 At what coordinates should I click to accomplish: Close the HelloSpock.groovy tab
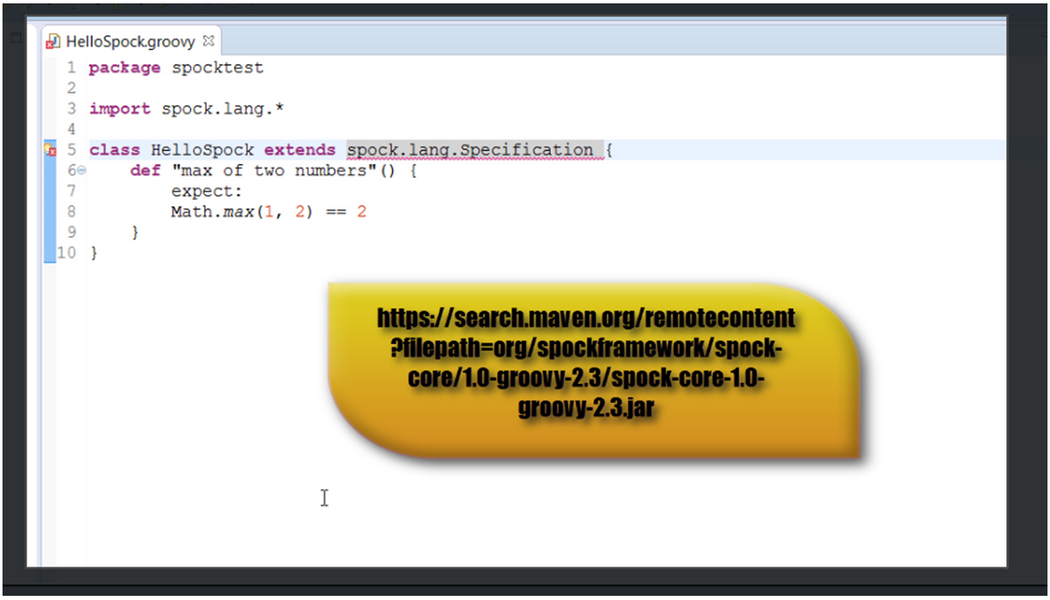(x=208, y=41)
